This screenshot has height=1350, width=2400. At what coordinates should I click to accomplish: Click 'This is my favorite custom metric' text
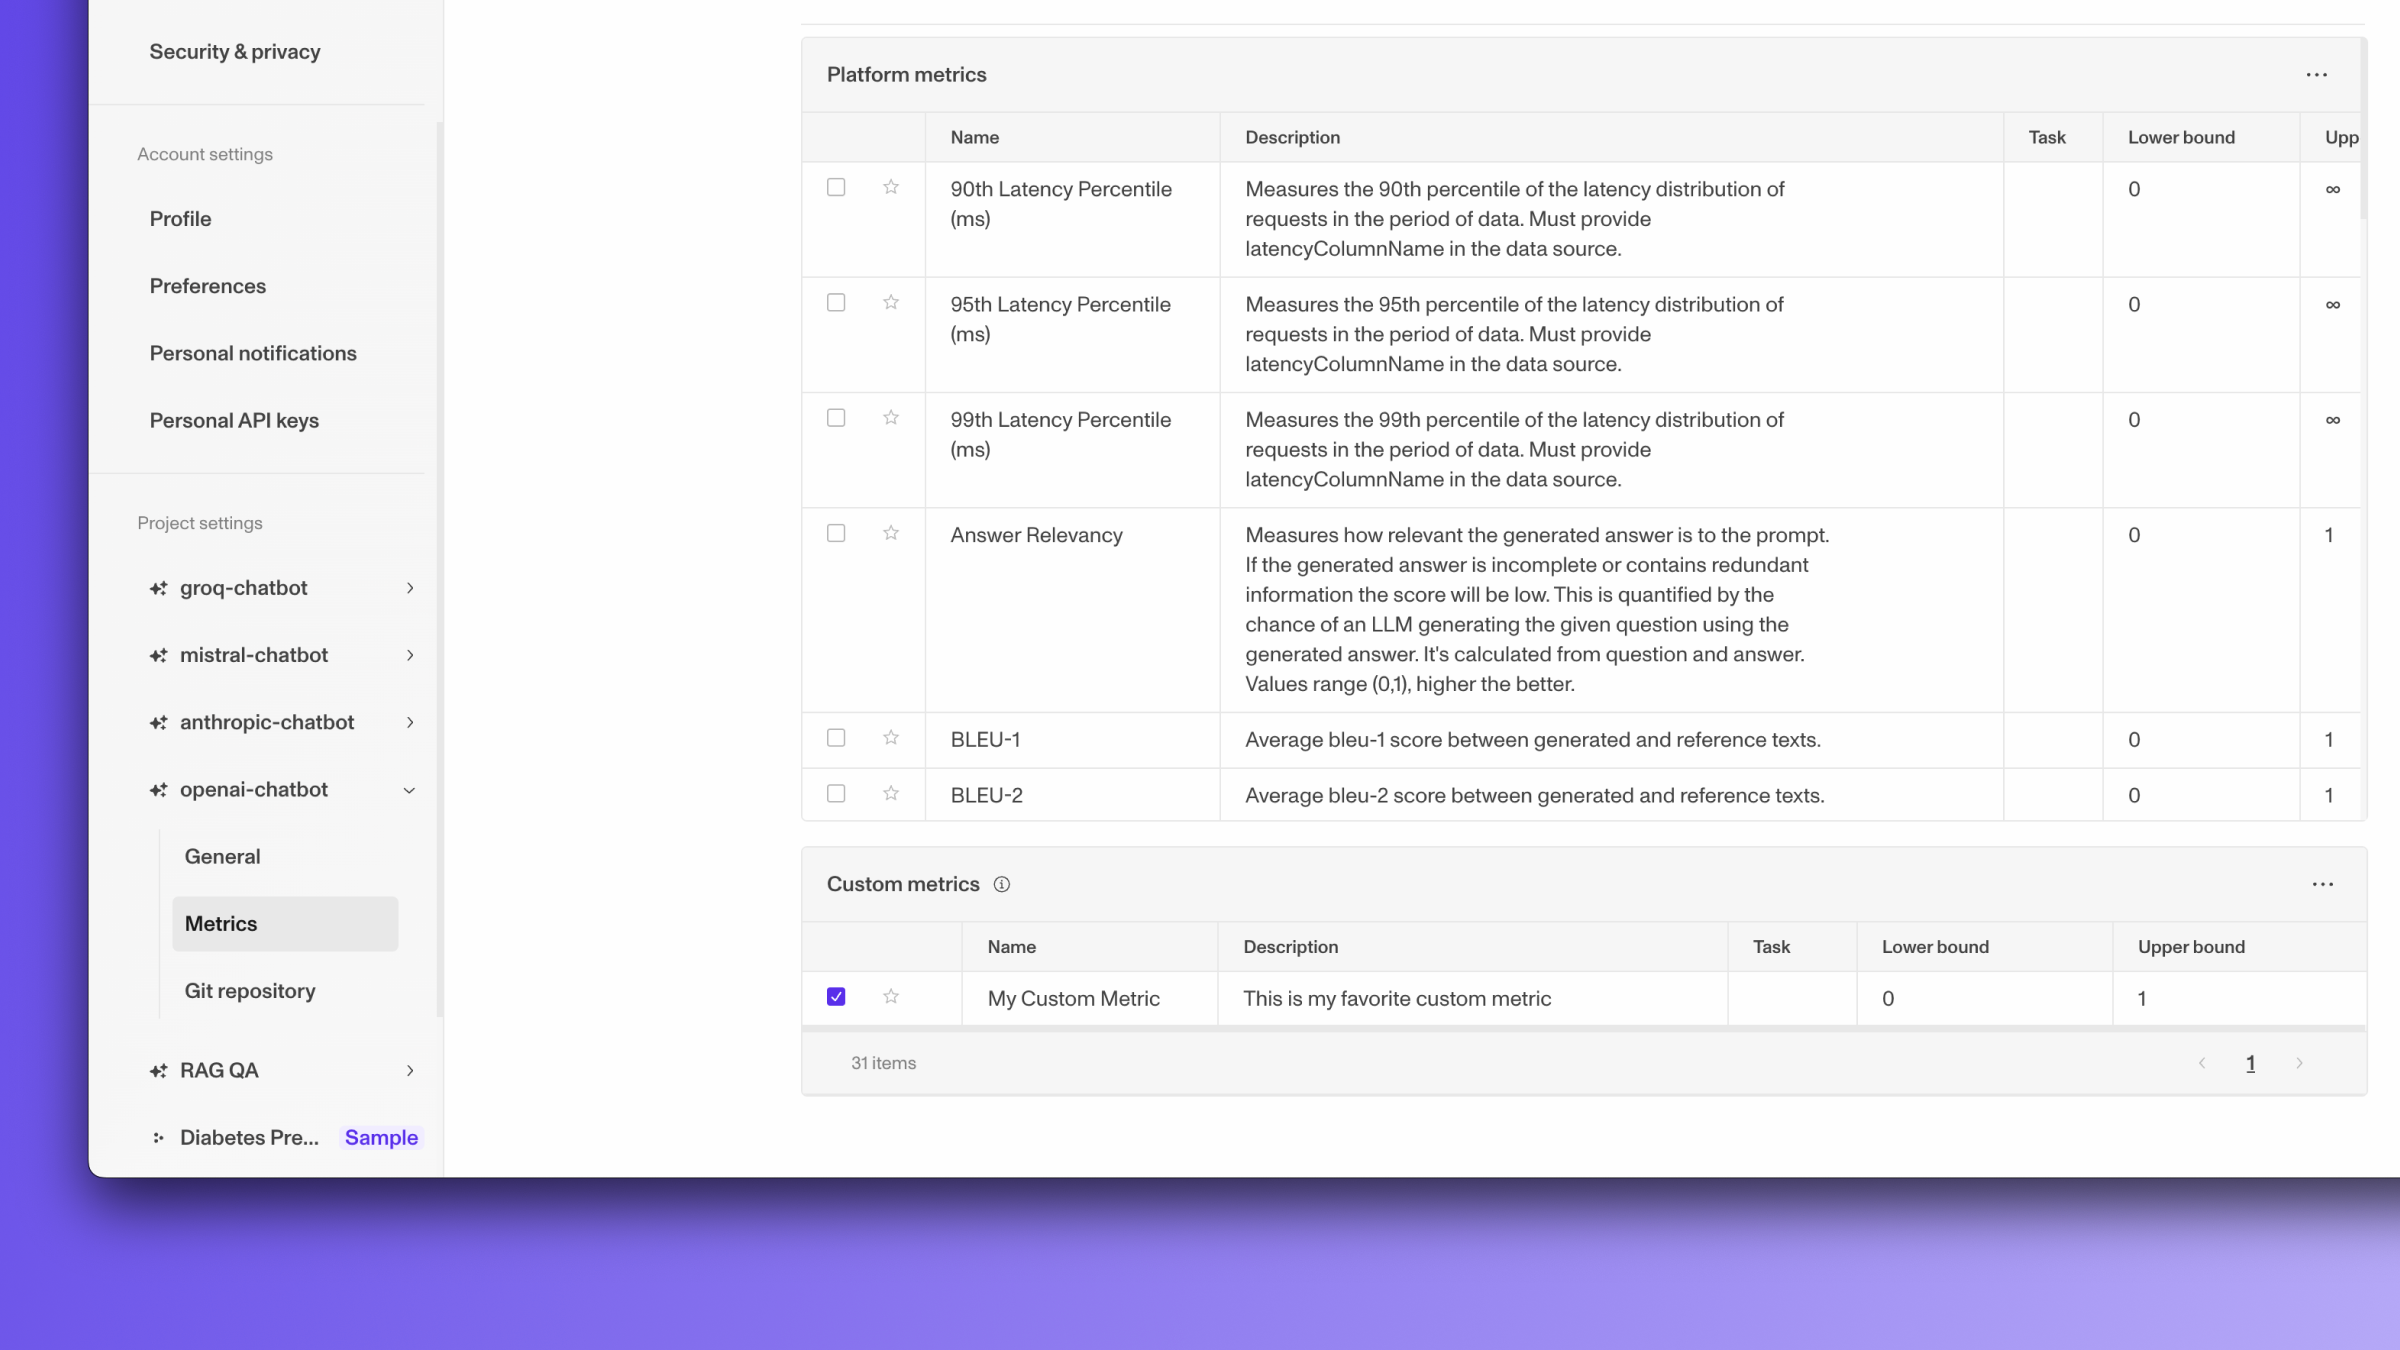(x=1397, y=999)
